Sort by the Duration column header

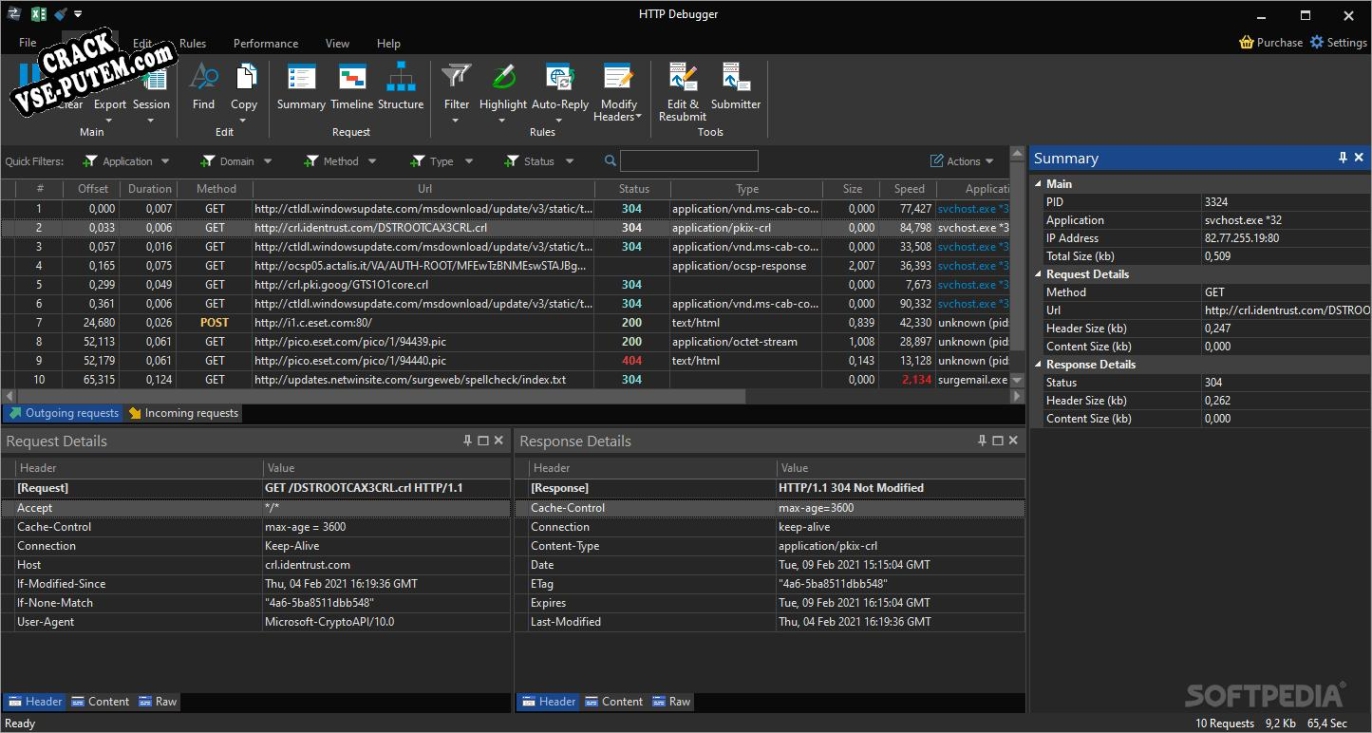click(x=149, y=189)
